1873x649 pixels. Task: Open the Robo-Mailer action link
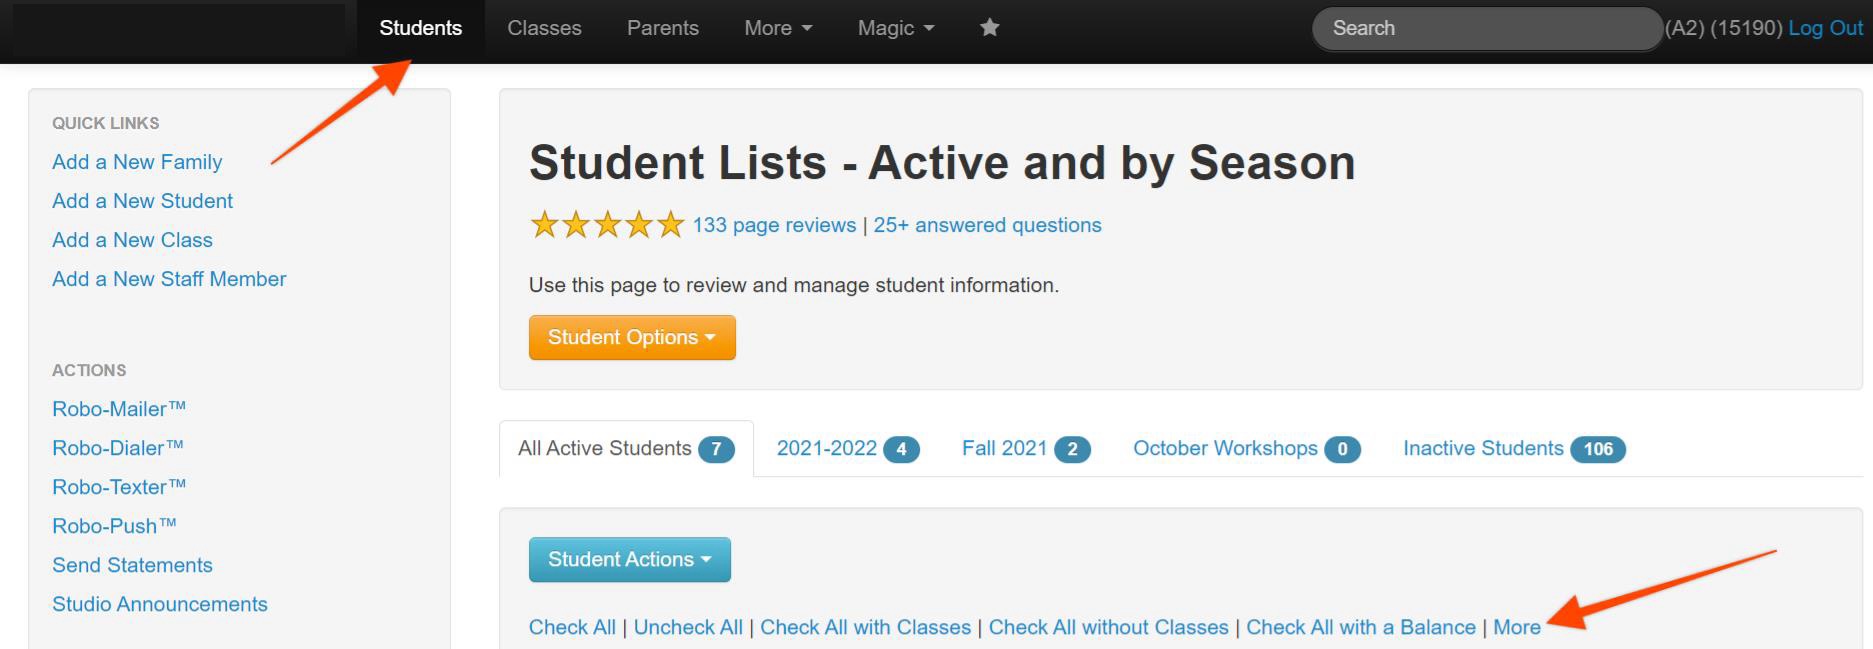pyautogui.click(x=119, y=409)
